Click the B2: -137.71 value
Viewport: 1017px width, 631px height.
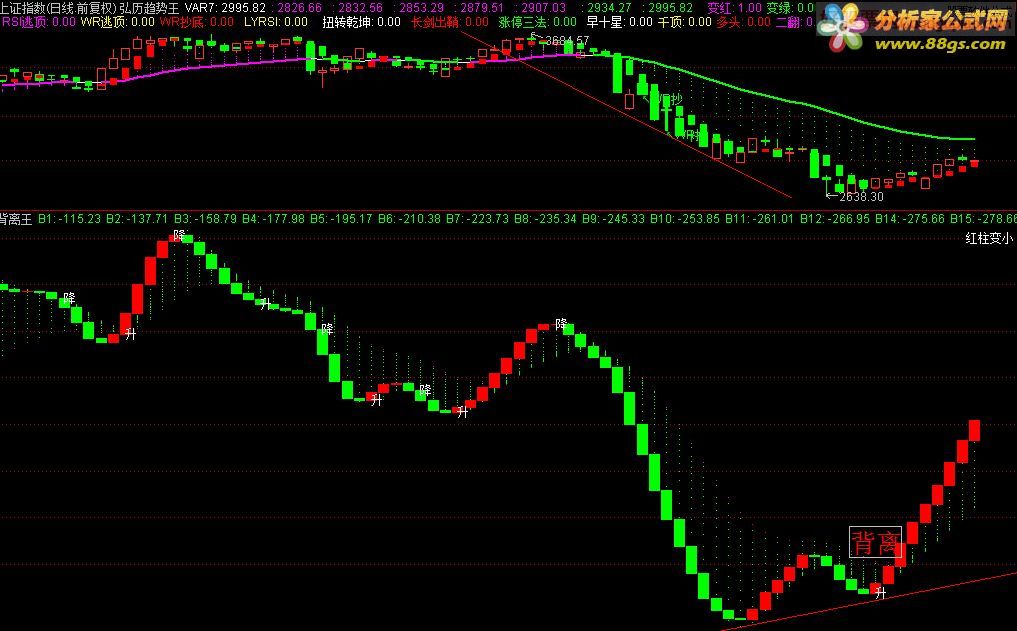137,219
